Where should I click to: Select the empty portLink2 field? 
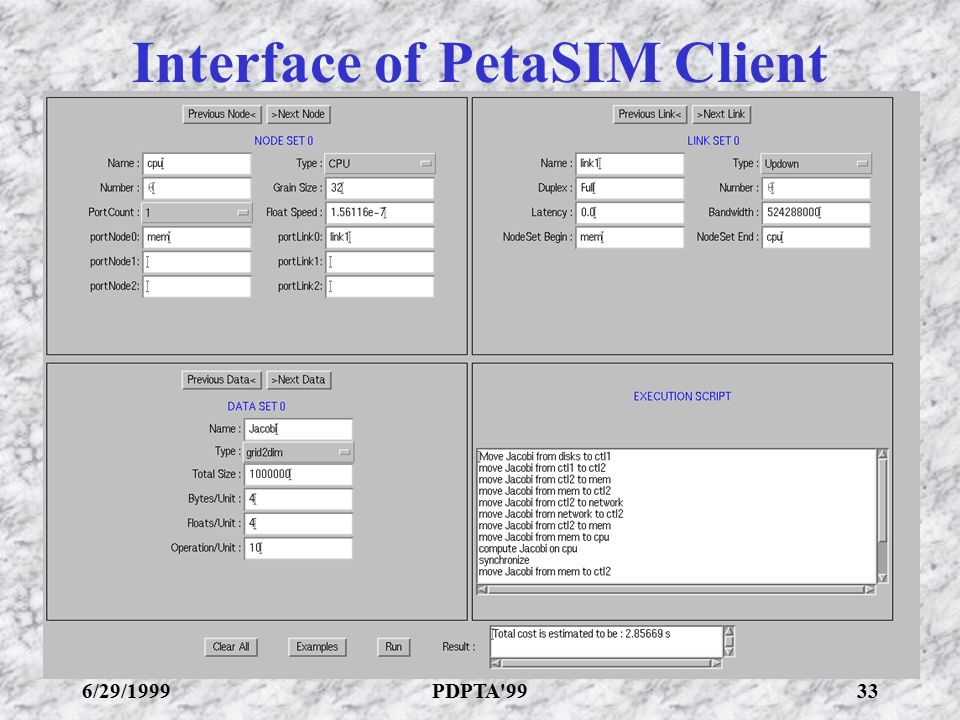tap(380, 287)
